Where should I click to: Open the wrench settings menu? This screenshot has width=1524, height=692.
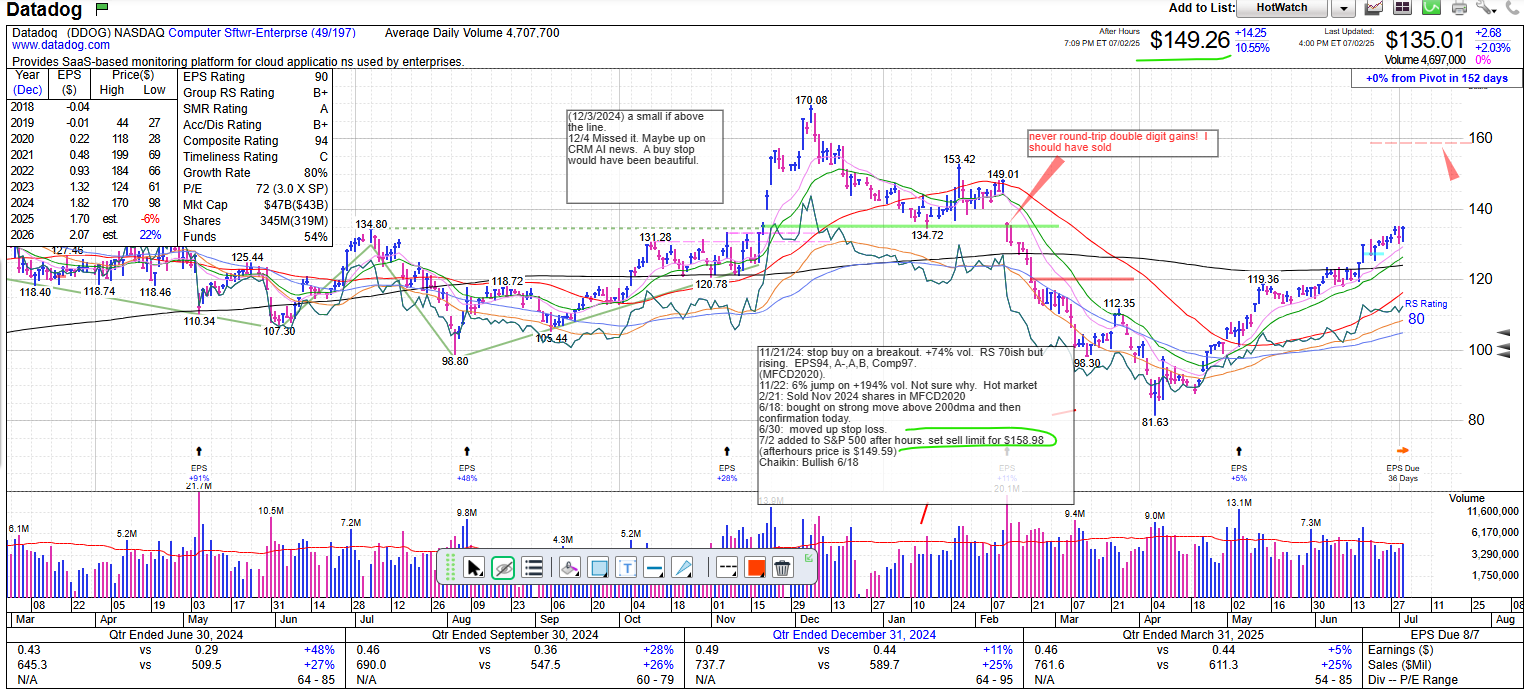tap(1485, 8)
